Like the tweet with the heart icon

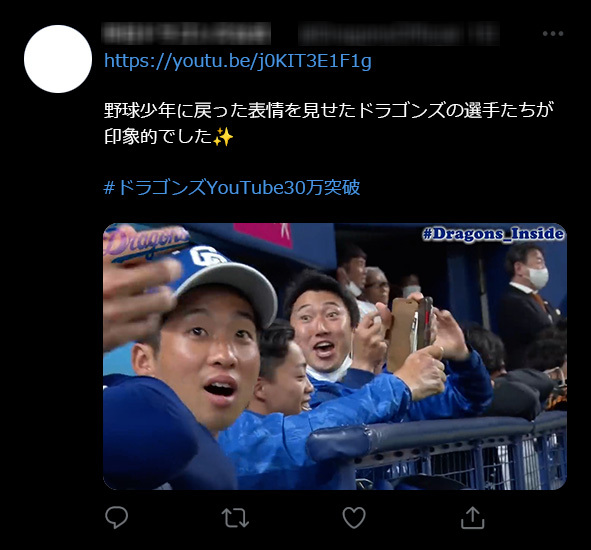click(x=354, y=517)
